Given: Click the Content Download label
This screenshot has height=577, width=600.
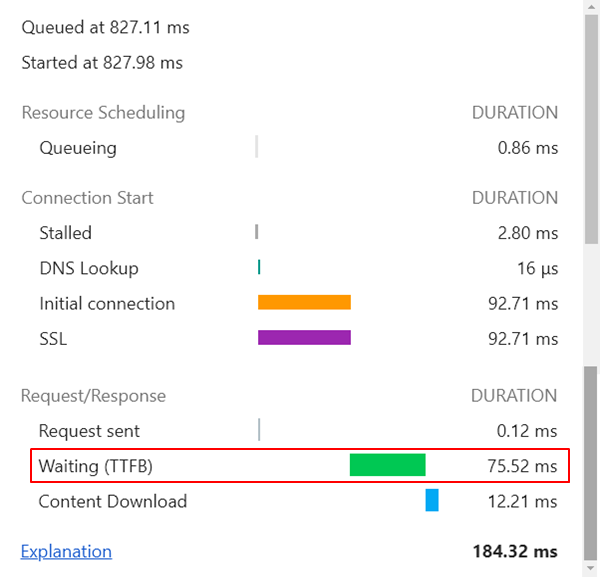Looking at the screenshot, I should (x=113, y=501).
